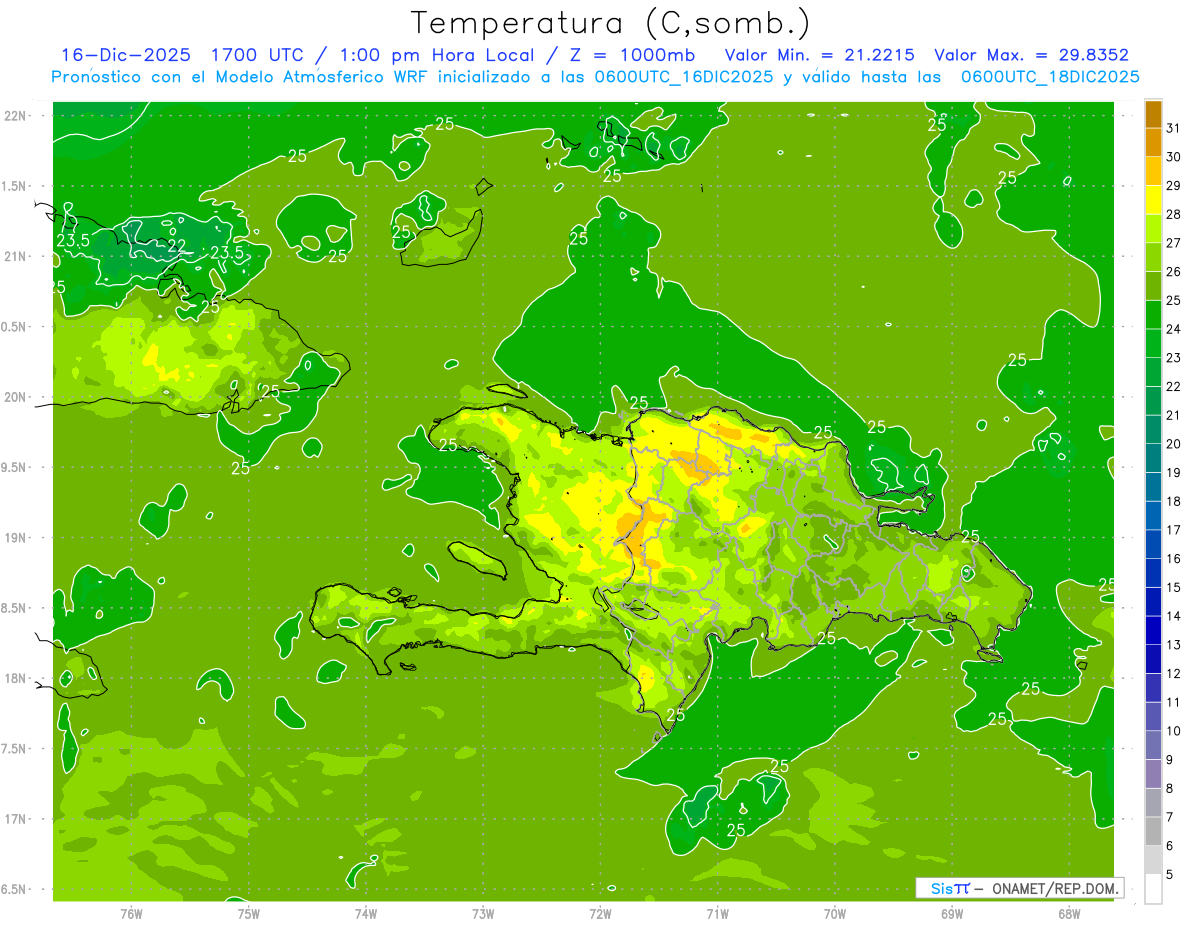
Task: Click the "15" value on the color scale
Action: pyautogui.click(x=1173, y=587)
